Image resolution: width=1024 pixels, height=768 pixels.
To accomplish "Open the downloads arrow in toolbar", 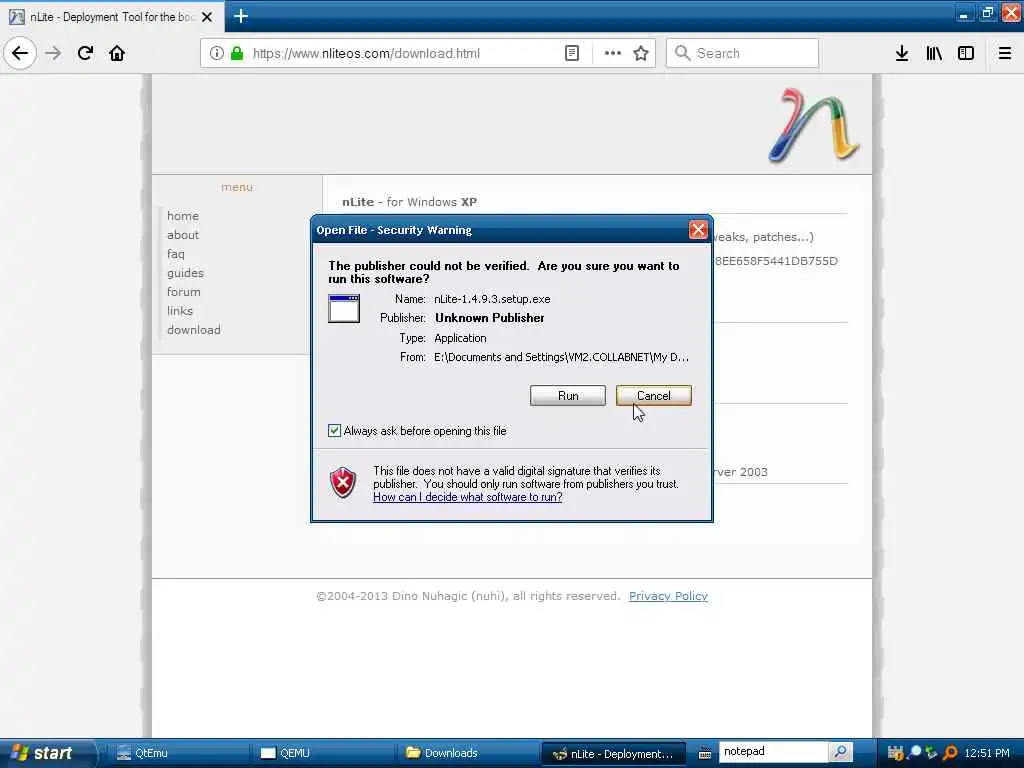I will click(901, 54).
